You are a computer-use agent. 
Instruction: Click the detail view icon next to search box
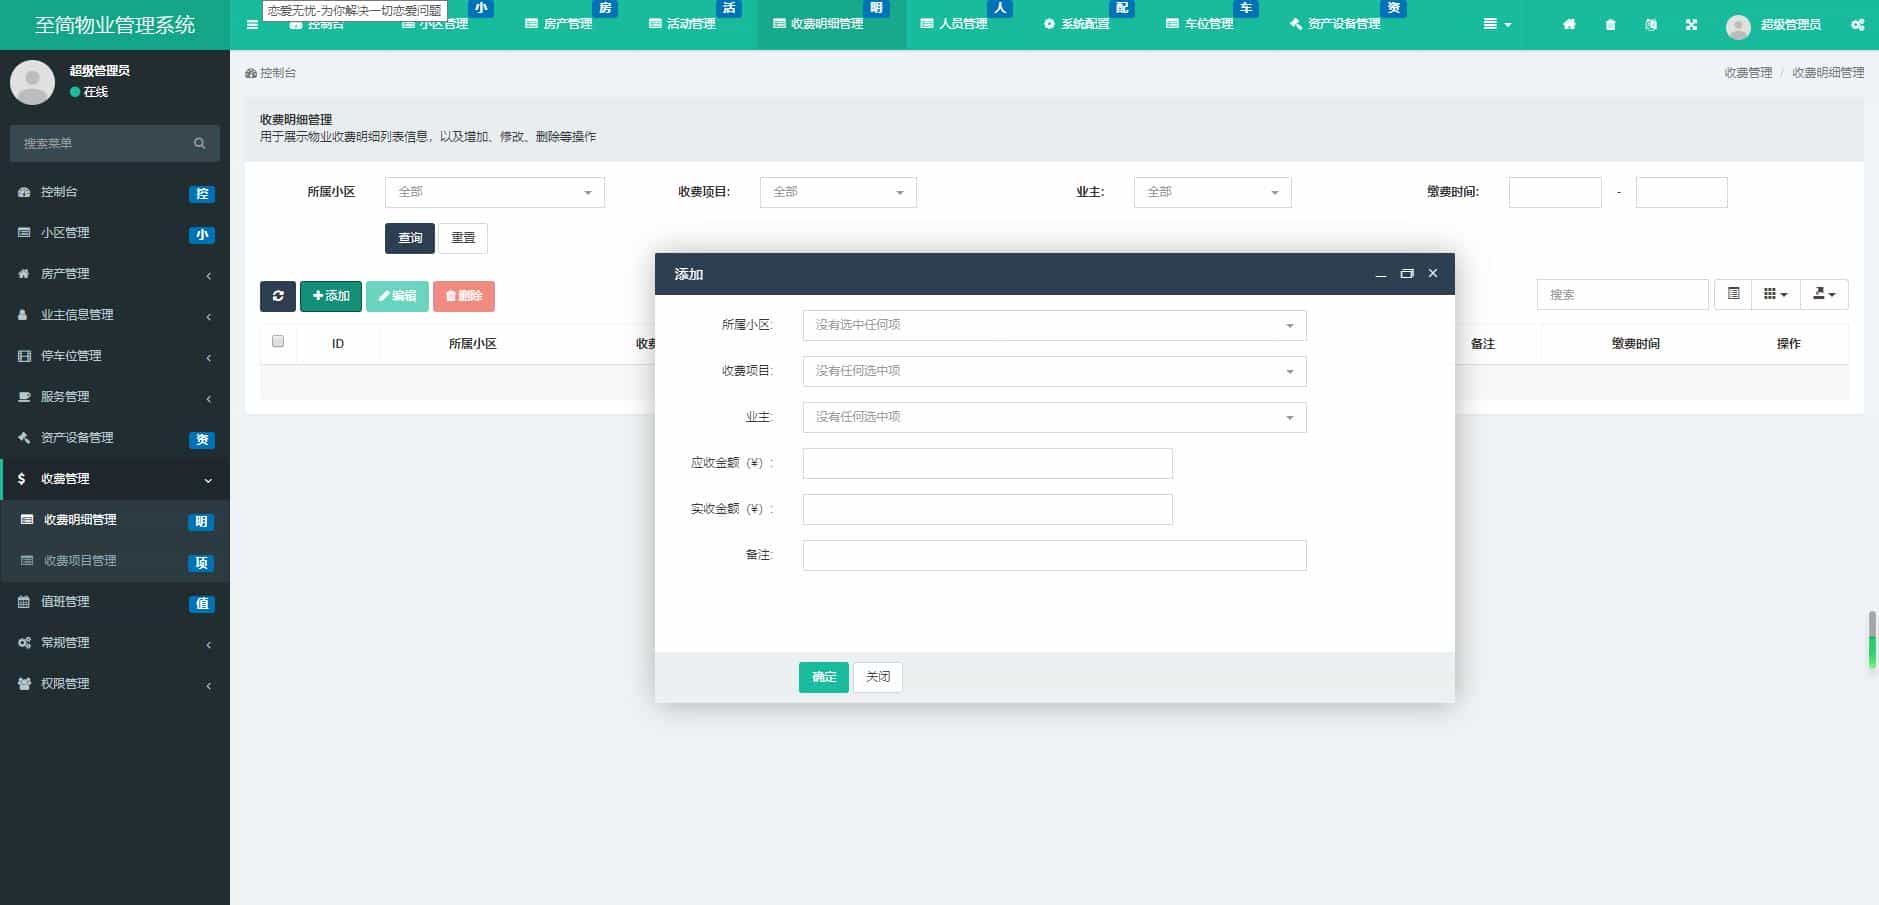[x=1733, y=293]
